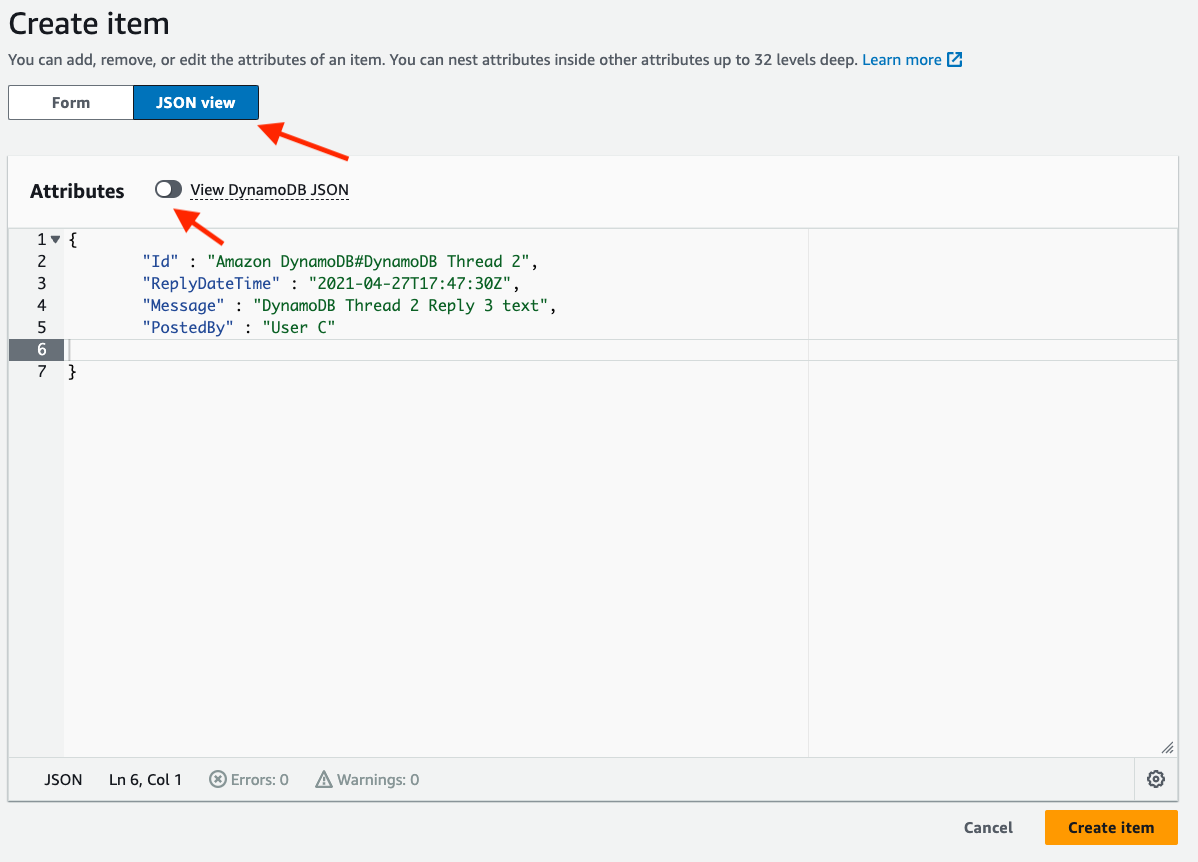Click the Warnings triangle icon
Image resolution: width=1198 pixels, height=862 pixels.
tap(324, 779)
